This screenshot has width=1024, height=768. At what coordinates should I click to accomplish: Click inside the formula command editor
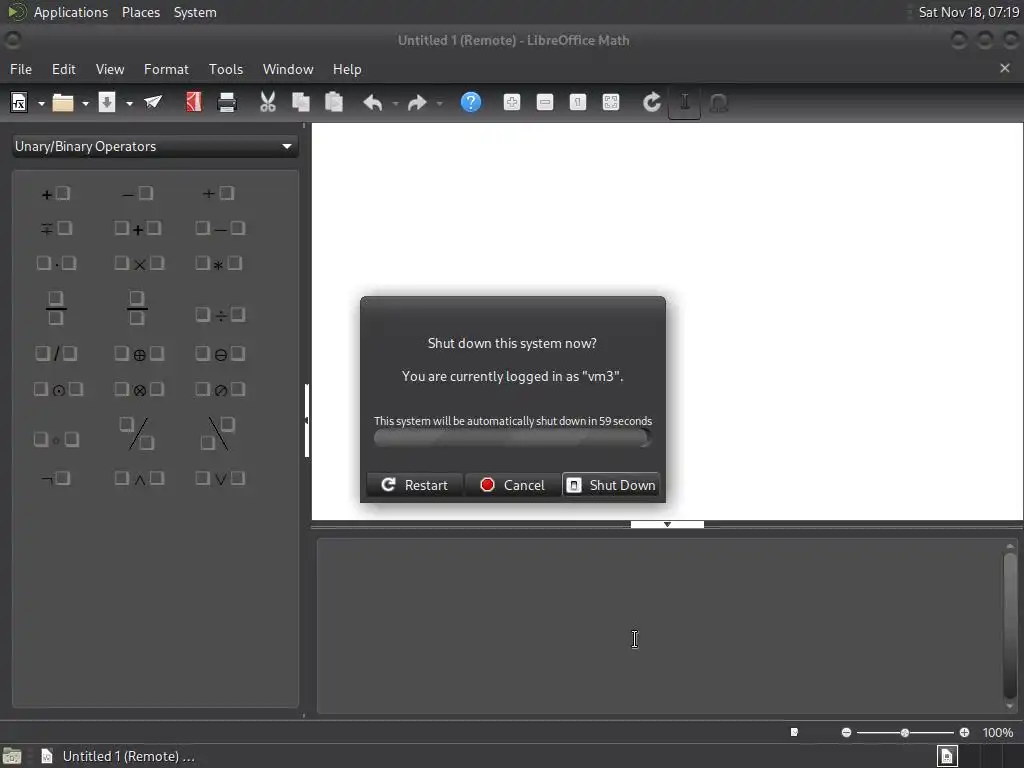click(660, 626)
